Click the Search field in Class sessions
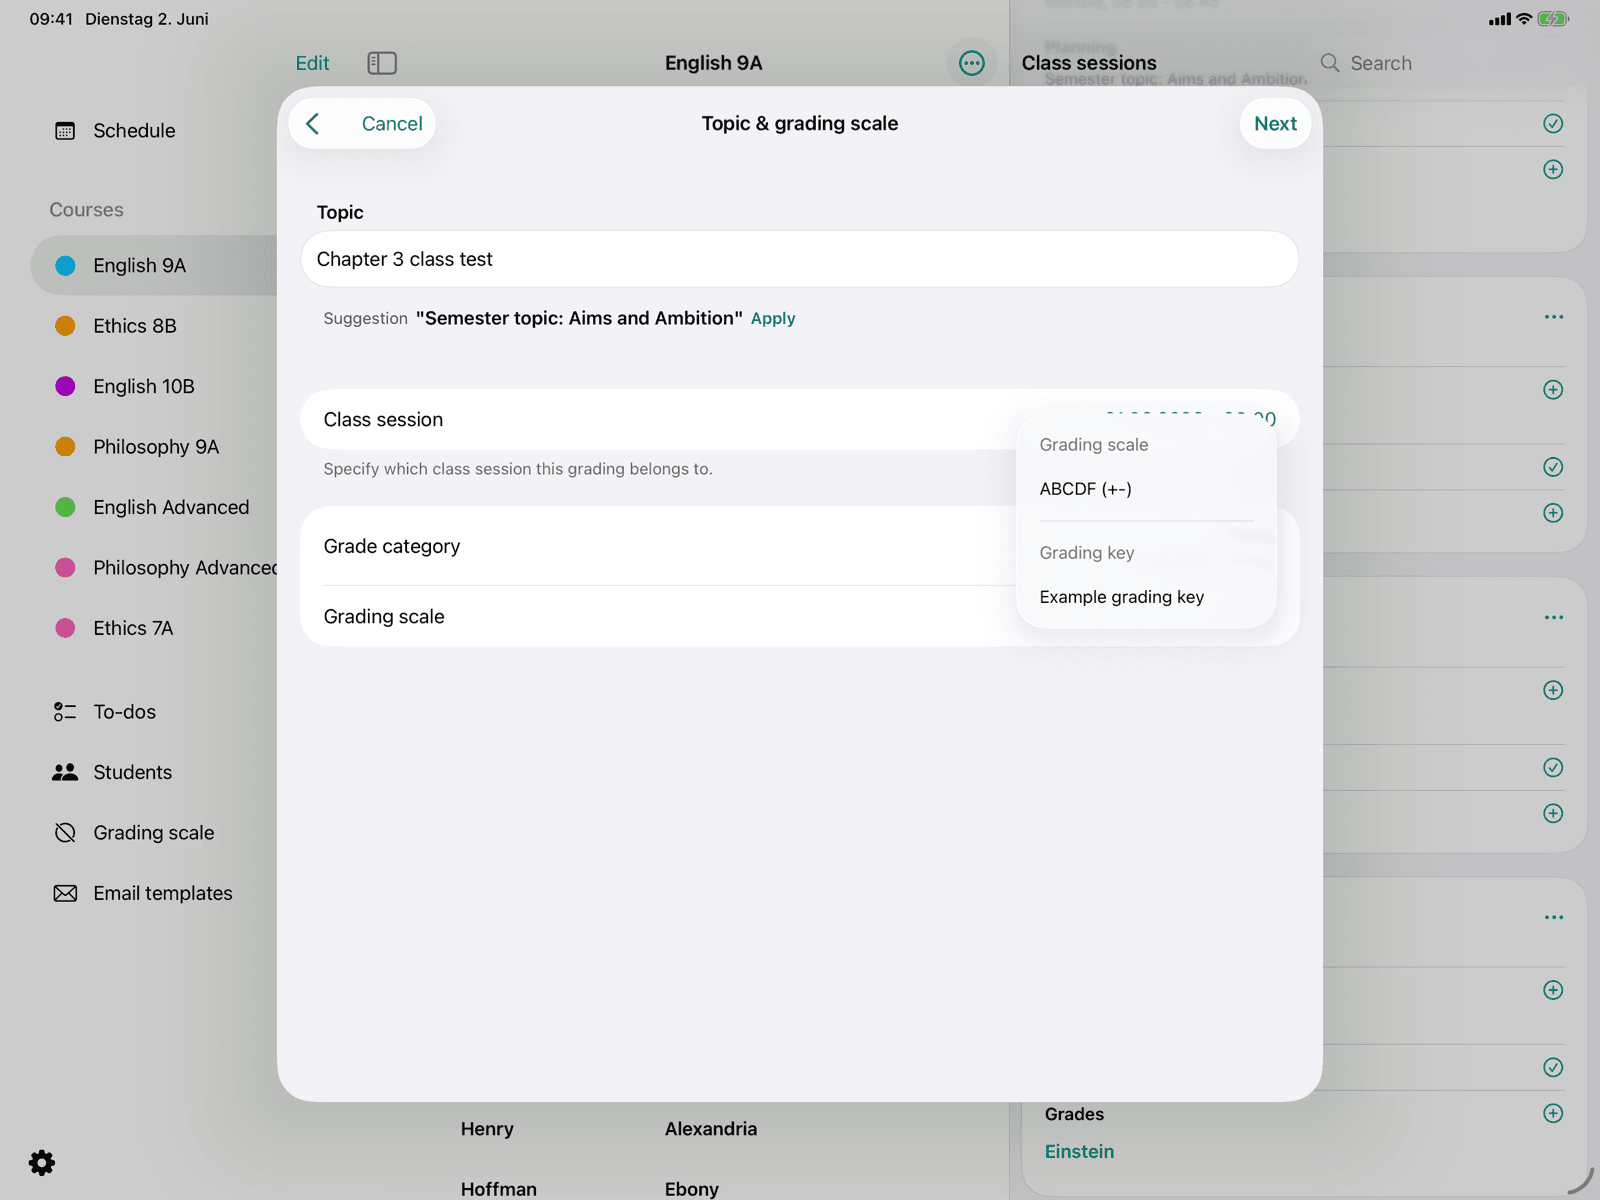This screenshot has height=1200, width=1600. pyautogui.click(x=1380, y=63)
